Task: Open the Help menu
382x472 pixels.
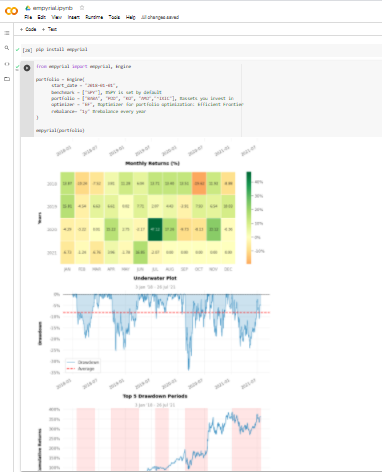Action: click(130, 17)
